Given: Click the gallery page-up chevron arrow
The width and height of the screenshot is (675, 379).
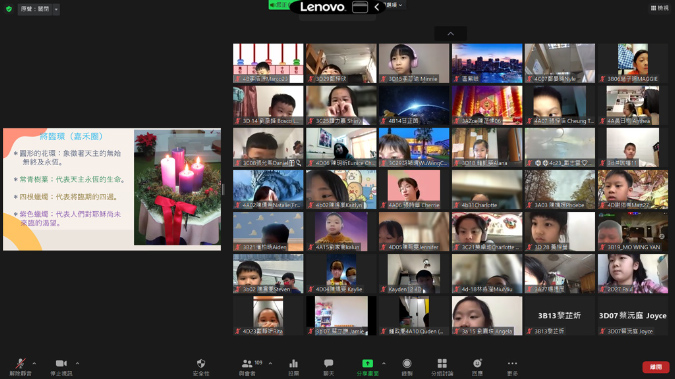Looking at the screenshot, I should [450, 34].
